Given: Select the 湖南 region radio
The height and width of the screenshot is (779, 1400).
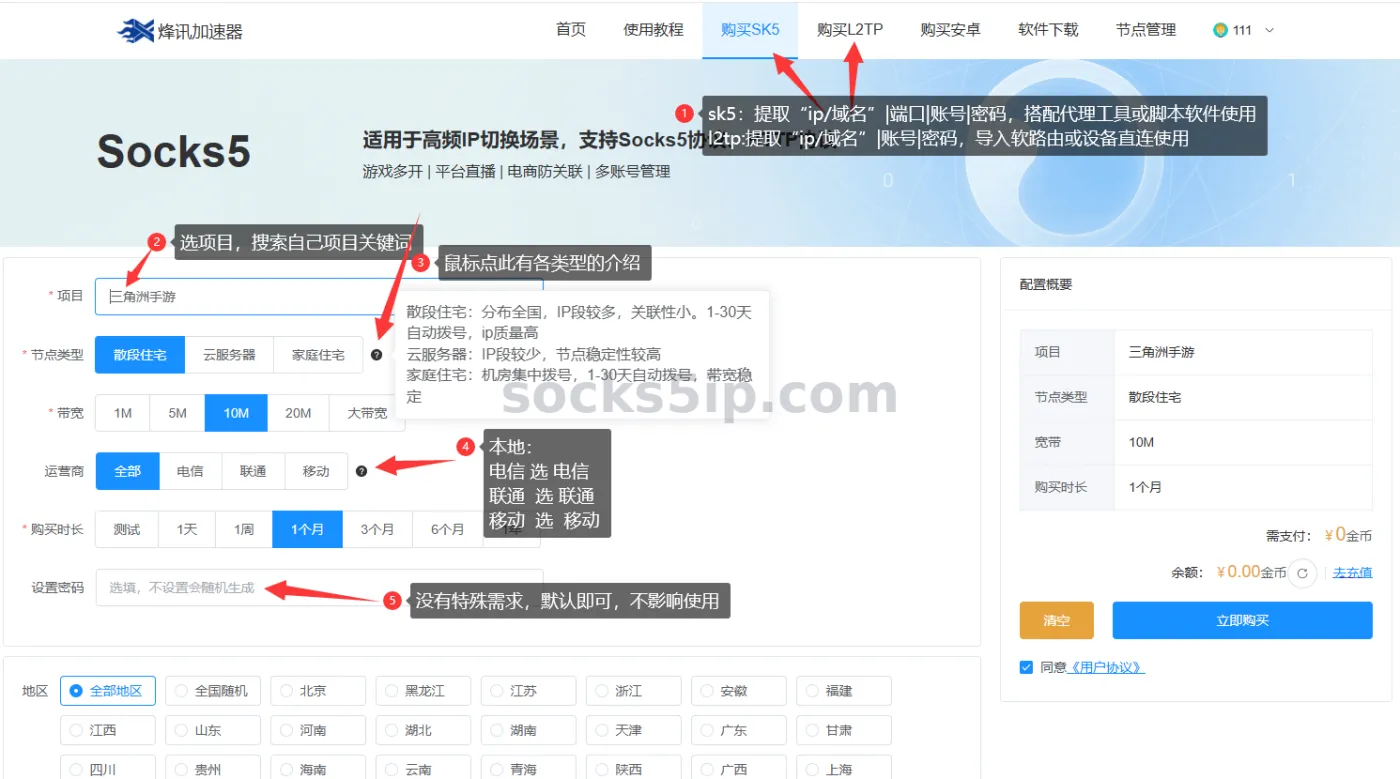Looking at the screenshot, I should click(528, 730).
